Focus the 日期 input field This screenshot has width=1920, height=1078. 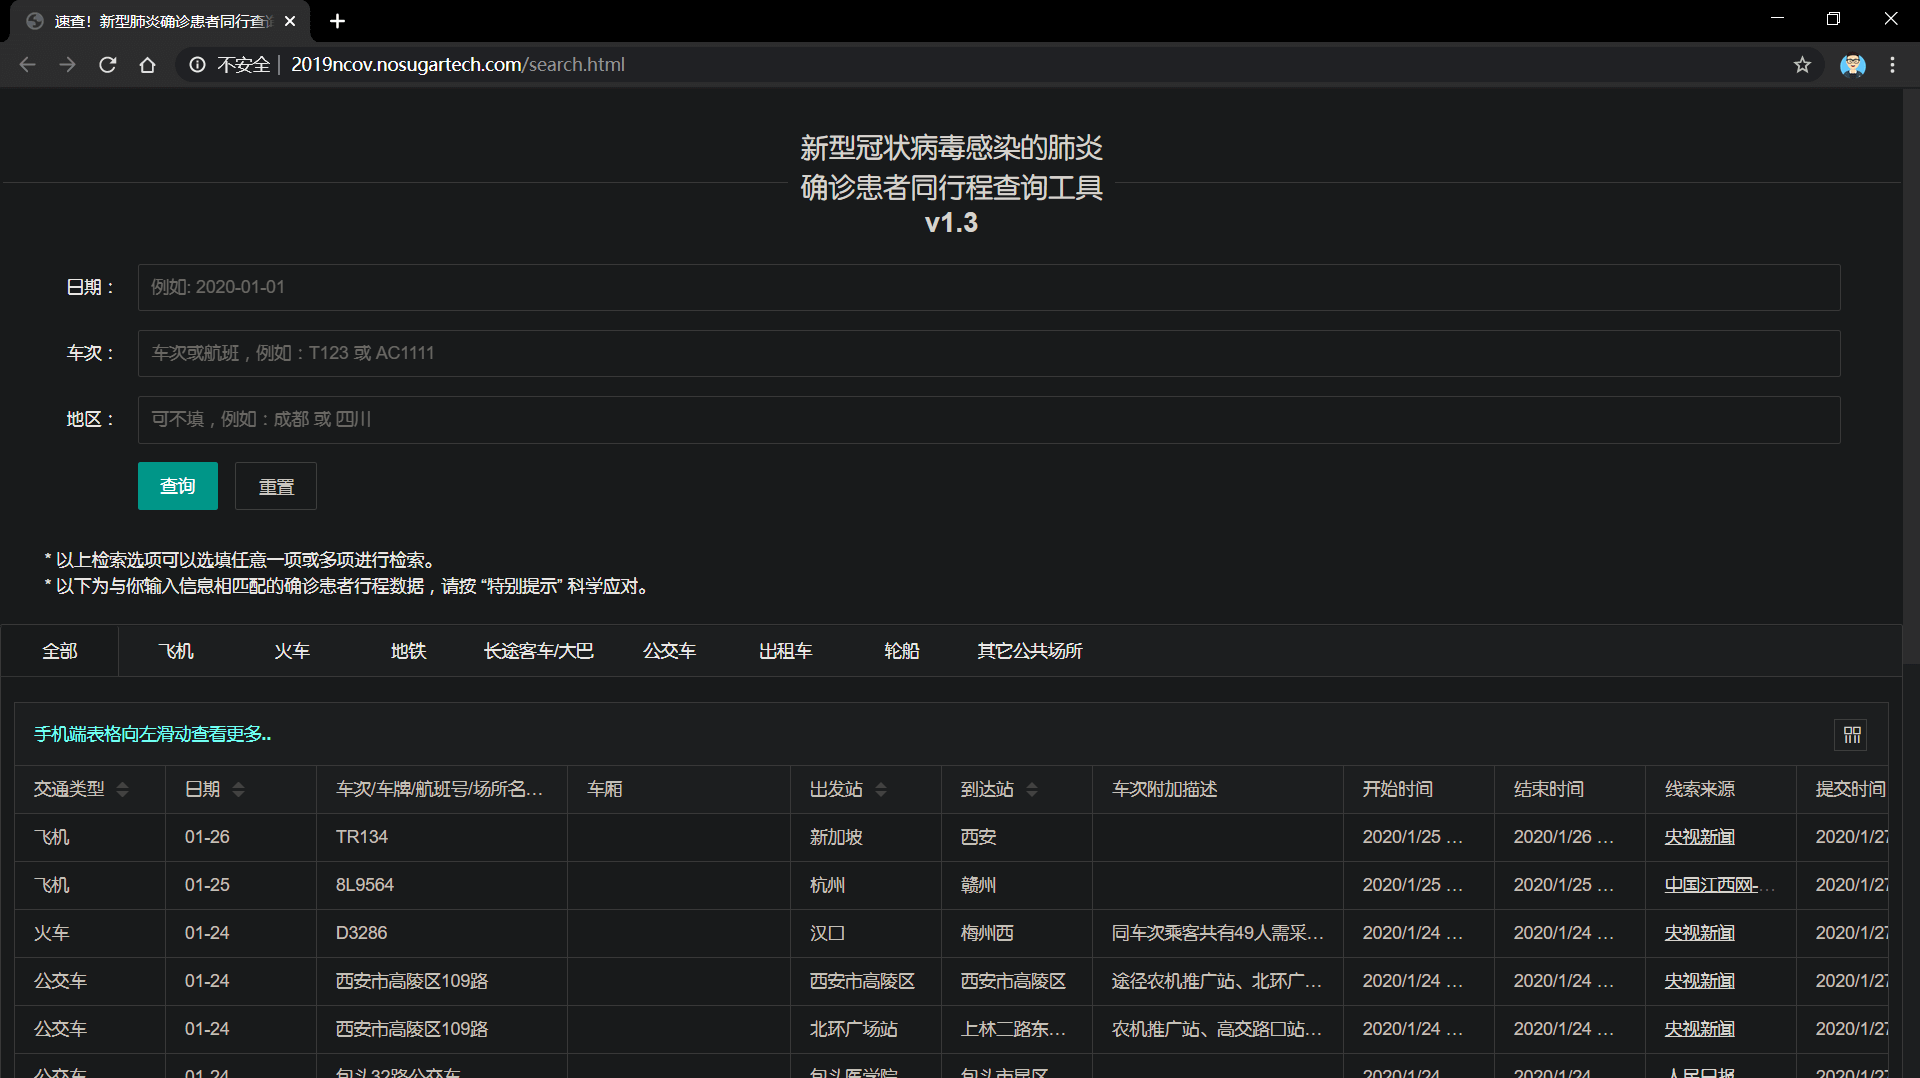point(989,287)
